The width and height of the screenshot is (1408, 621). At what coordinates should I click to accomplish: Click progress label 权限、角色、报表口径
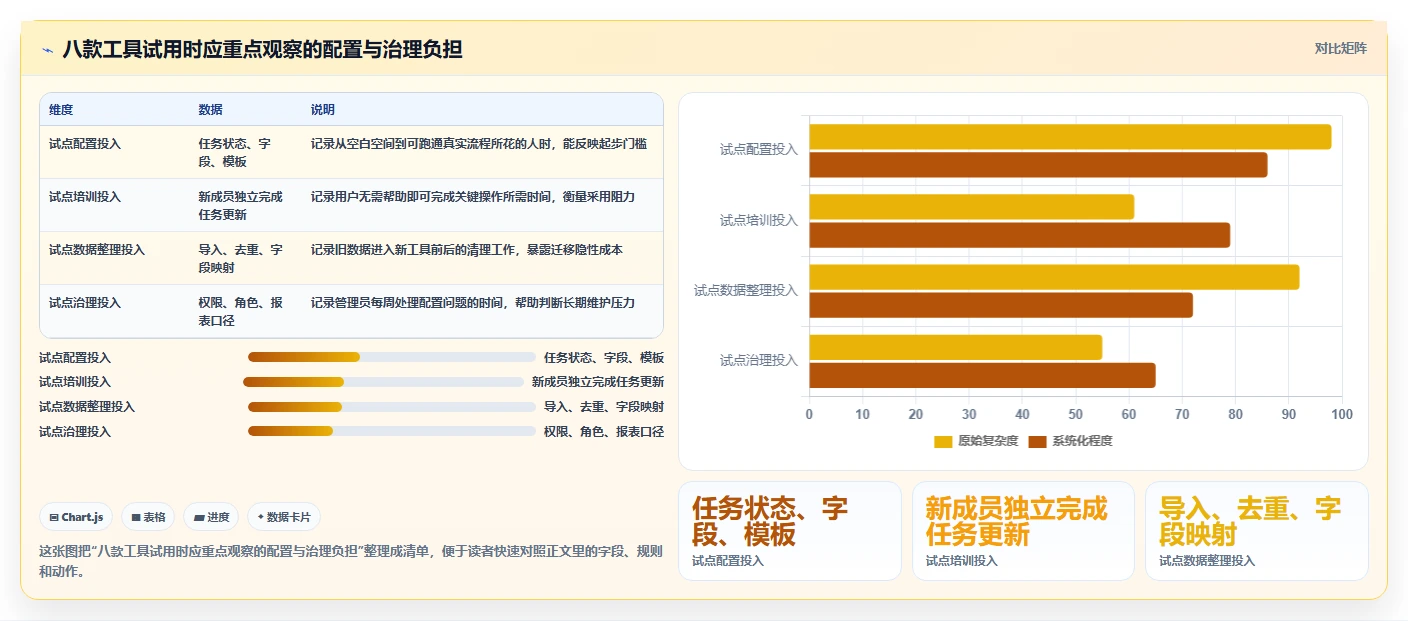(604, 432)
